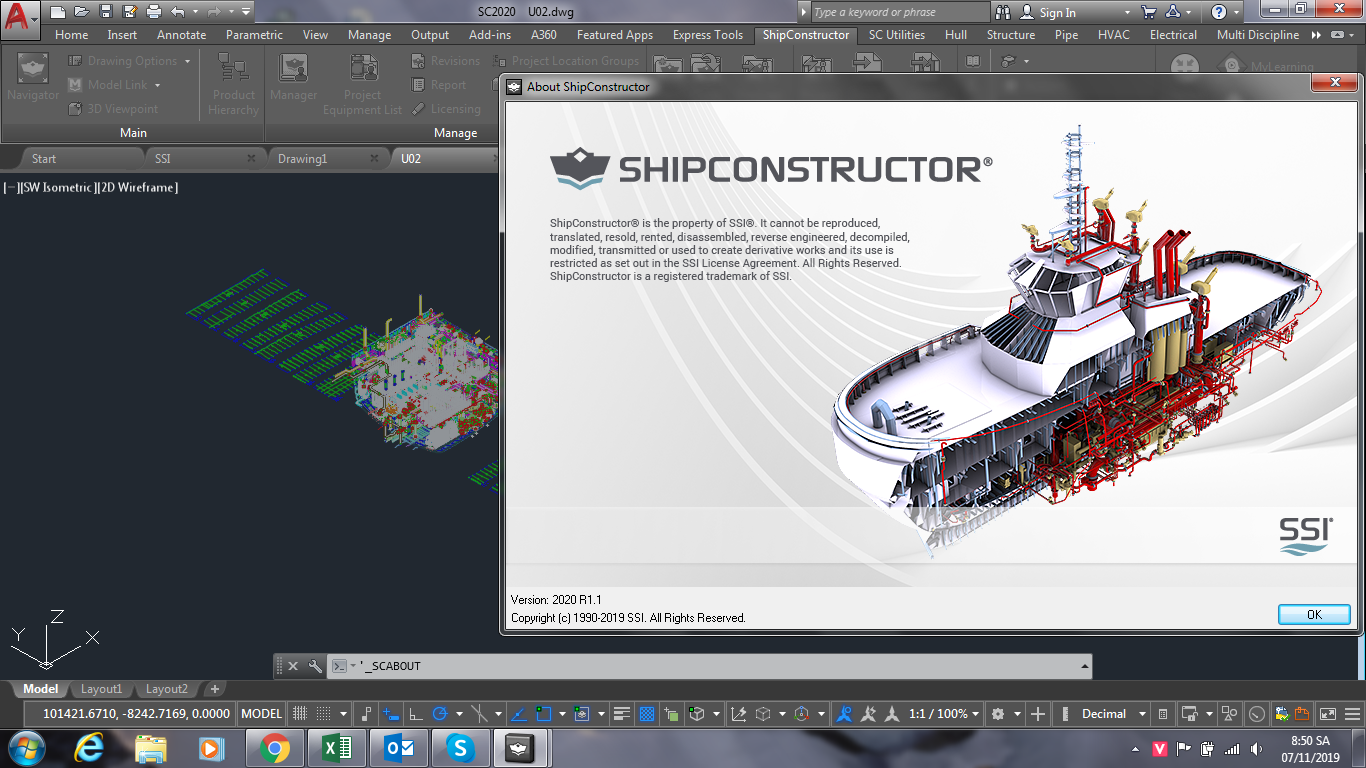Expand the Drawing Options dropdown
Image resolution: width=1366 pixels, height=768 pixels.
(x=187, y=61)
